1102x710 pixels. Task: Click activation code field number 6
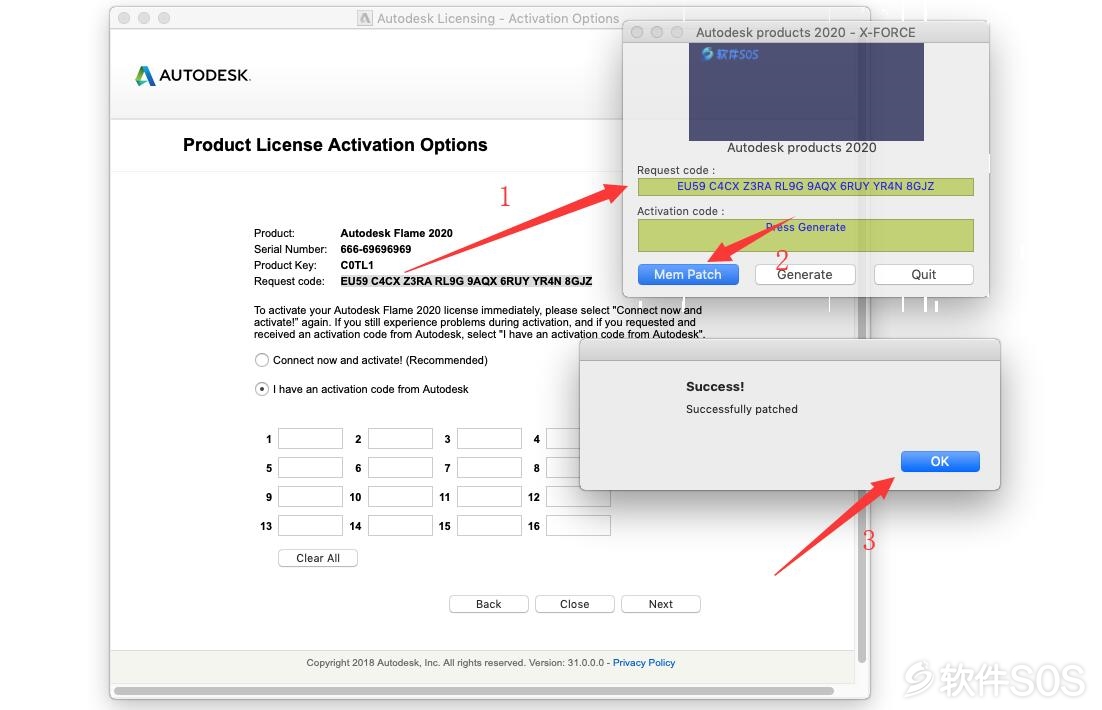click(400, 467)
